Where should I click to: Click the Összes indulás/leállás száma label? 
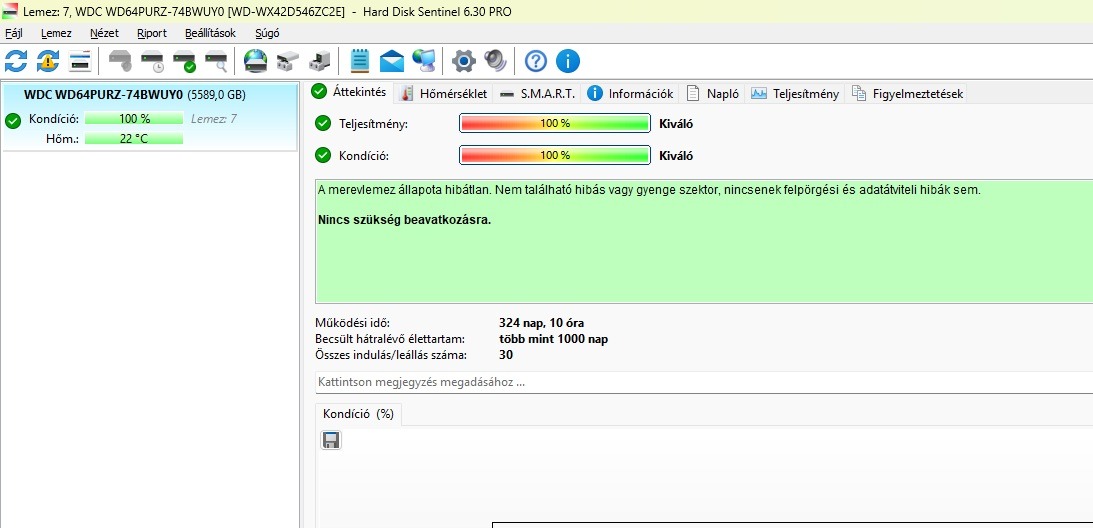tap(391, 355)
